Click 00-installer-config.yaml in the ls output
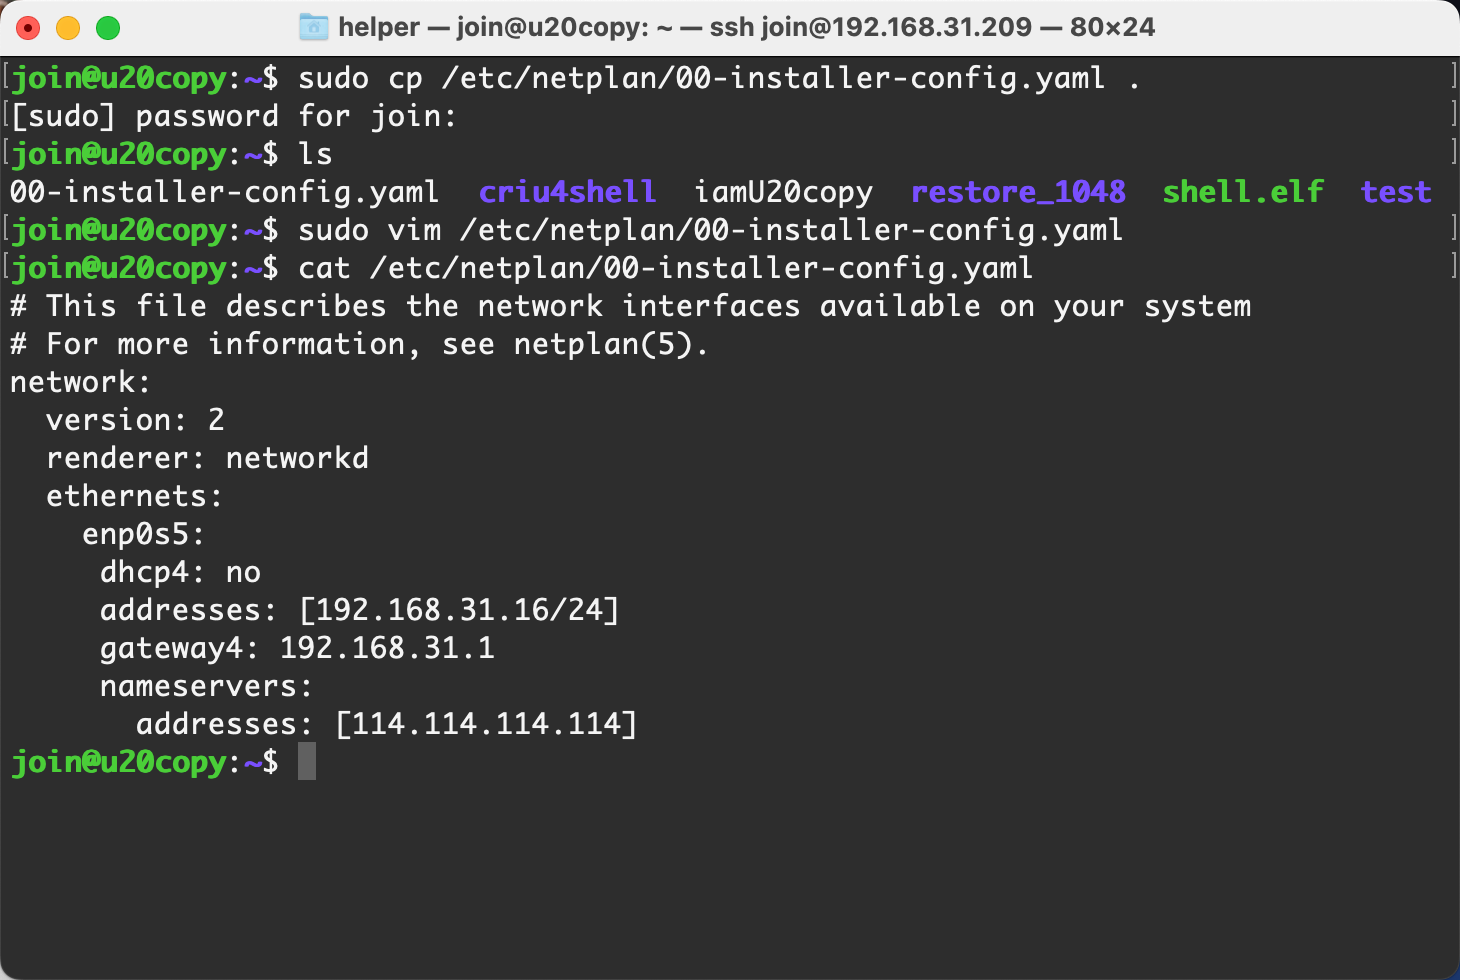 [224, 192]
